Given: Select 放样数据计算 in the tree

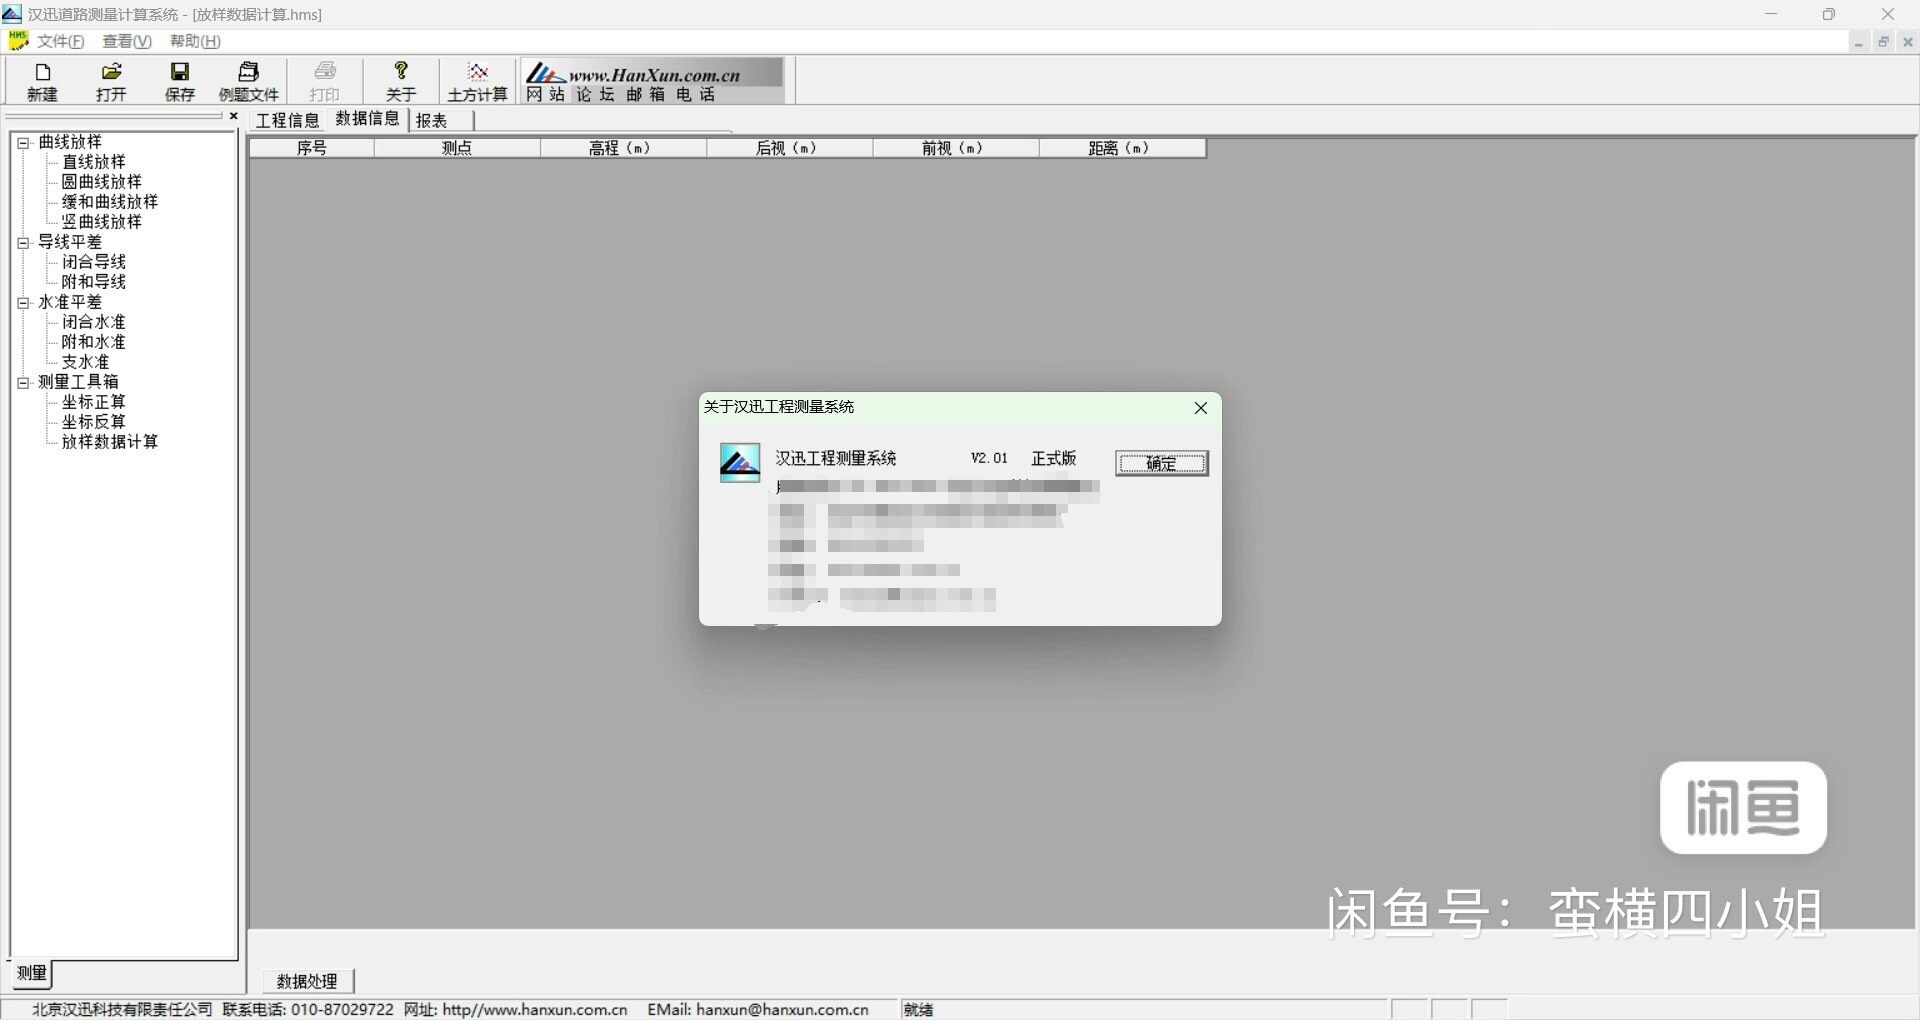Looking at the screenshot, I should point(110,442).
